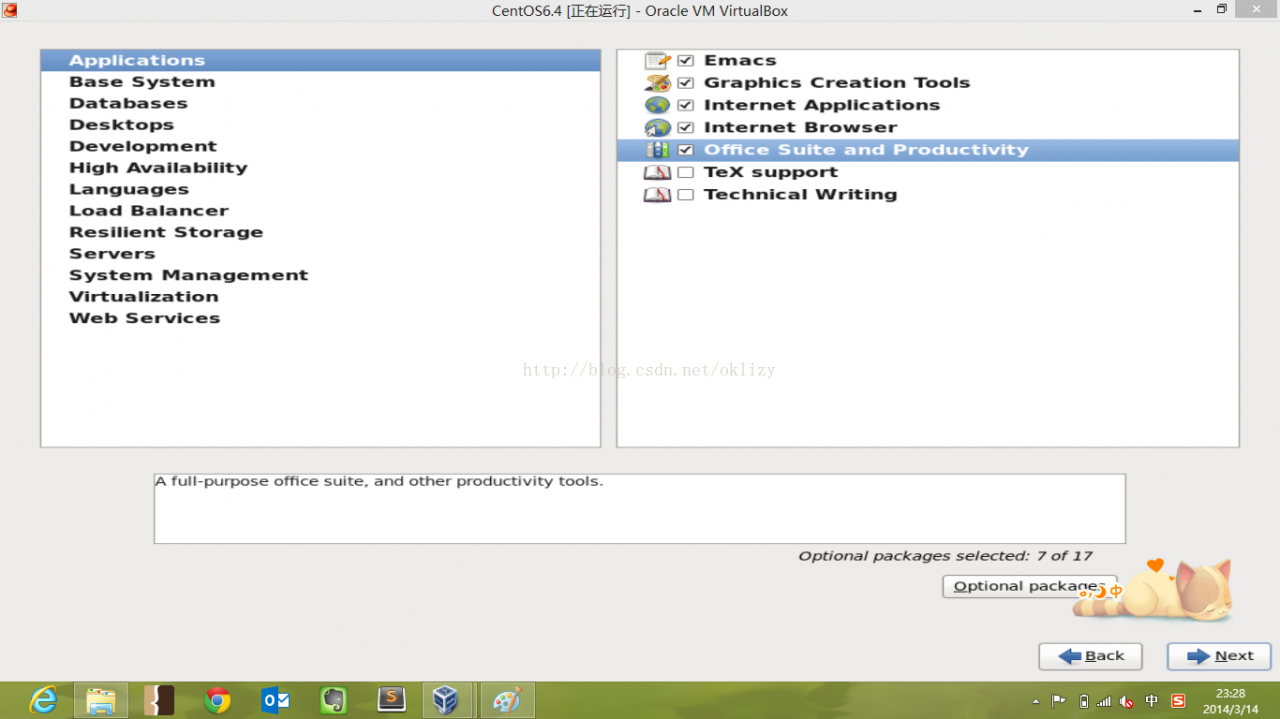Image resolution: width=1280 pixels, height=719 pixels.
Task: Click the Chinese input mode indicator
Action: coord(1152,701)
